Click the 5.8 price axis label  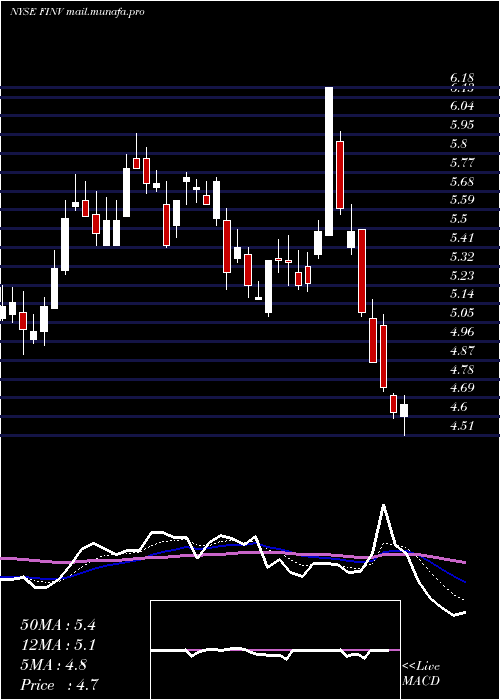[x=458, y=144]
